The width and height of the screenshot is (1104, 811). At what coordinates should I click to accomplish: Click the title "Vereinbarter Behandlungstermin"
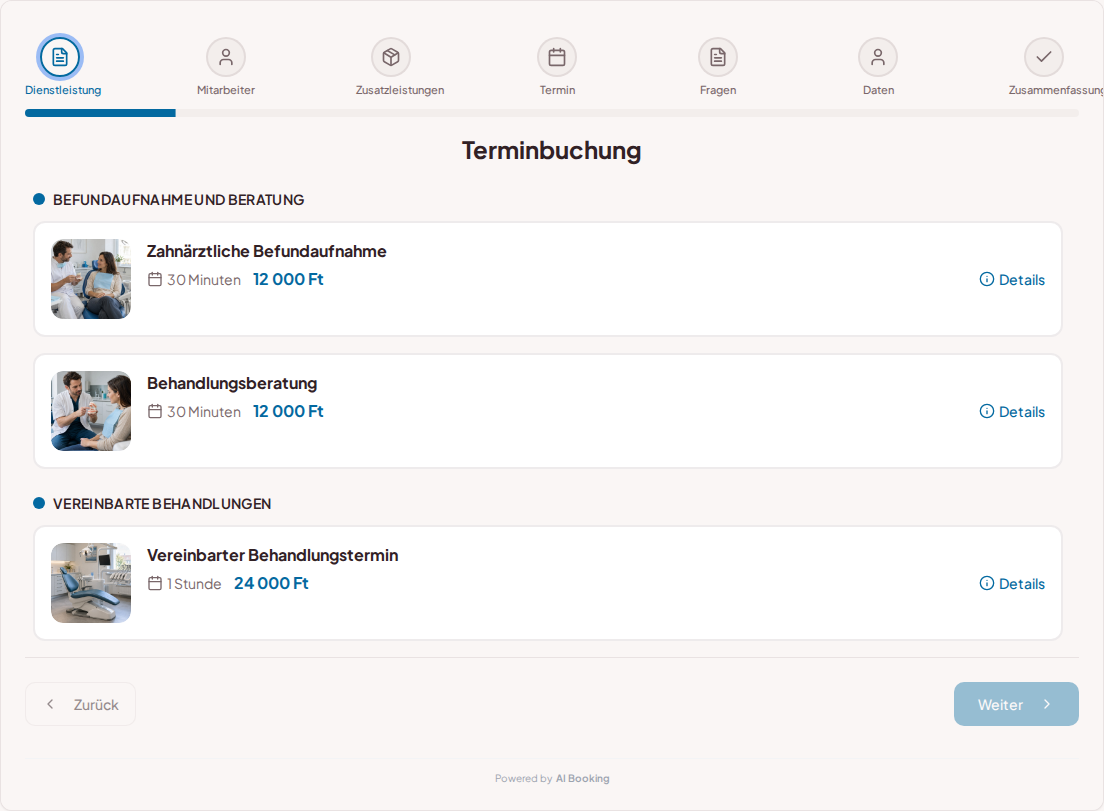pyautogui.click(x=272, y=555)
